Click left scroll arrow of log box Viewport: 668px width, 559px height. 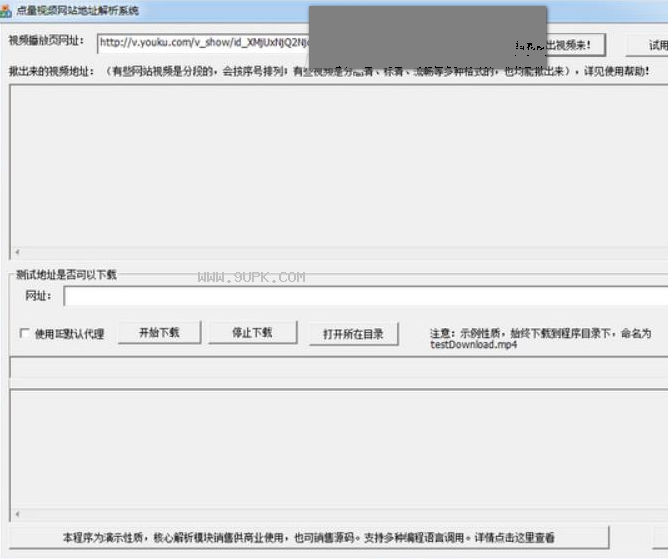click(17, 514)
